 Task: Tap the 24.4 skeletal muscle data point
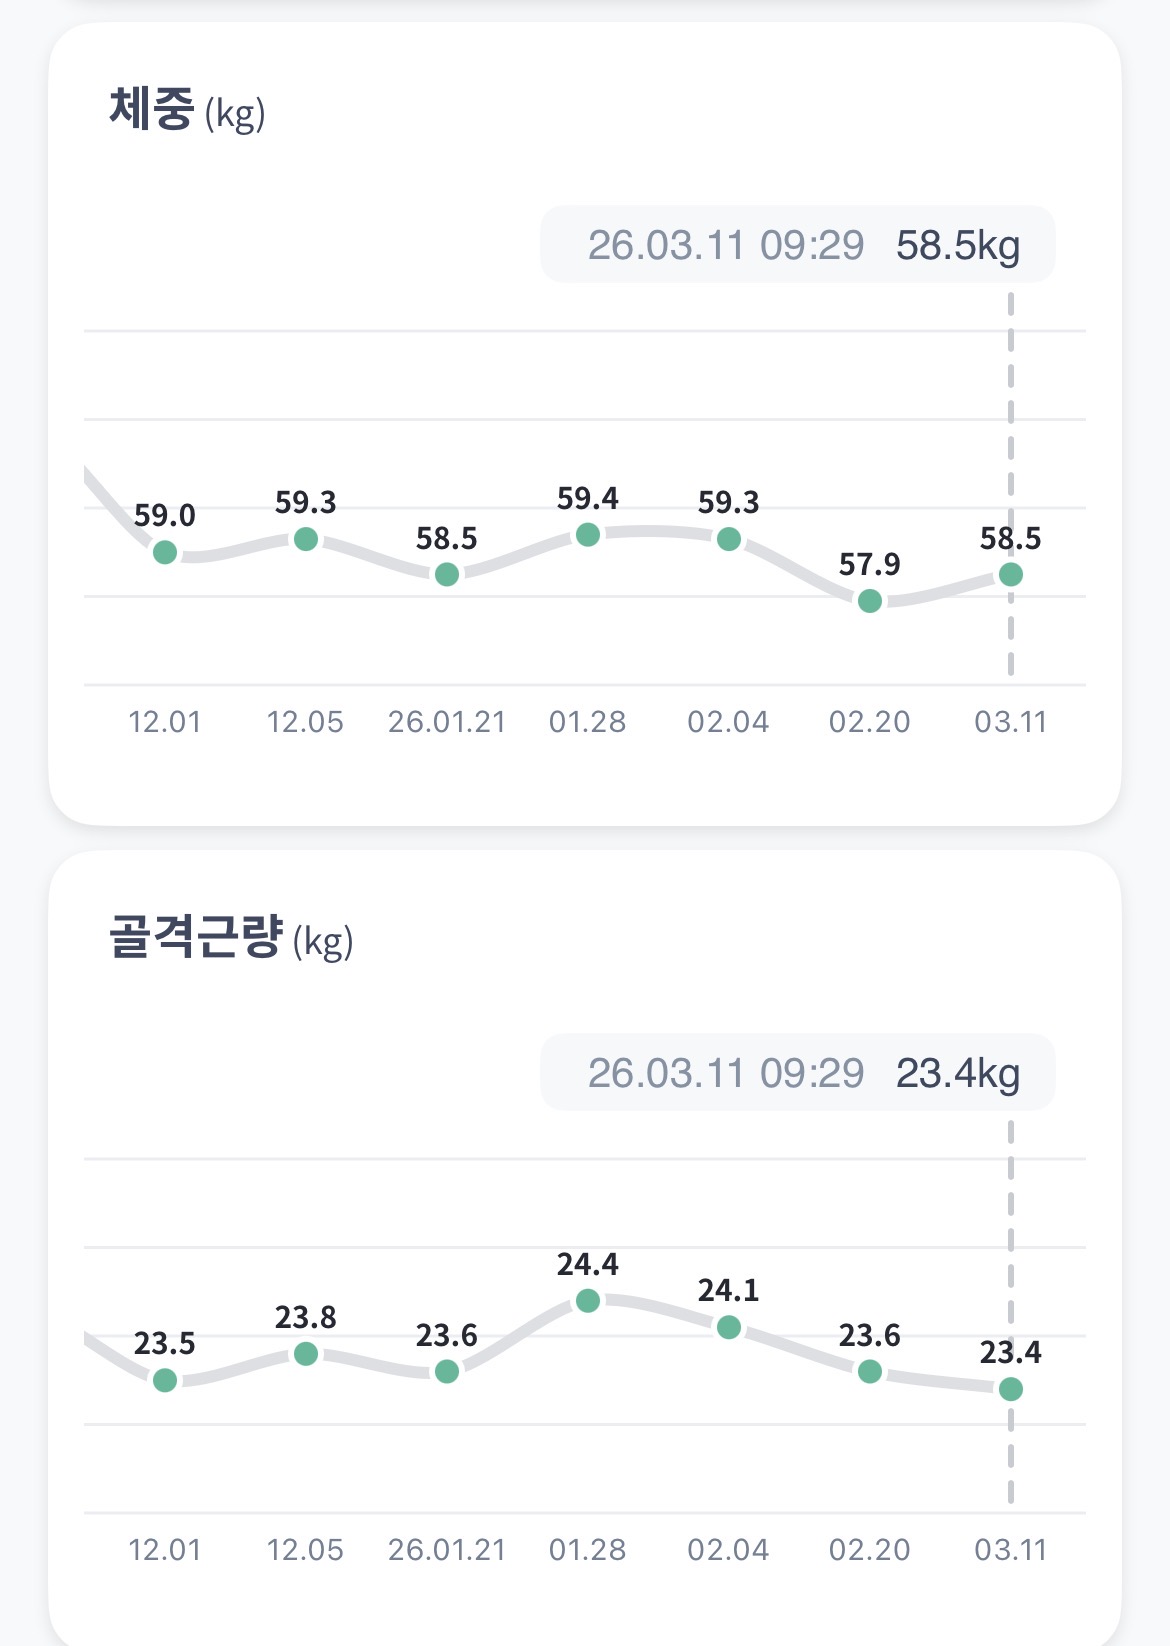coord(588,1301)
